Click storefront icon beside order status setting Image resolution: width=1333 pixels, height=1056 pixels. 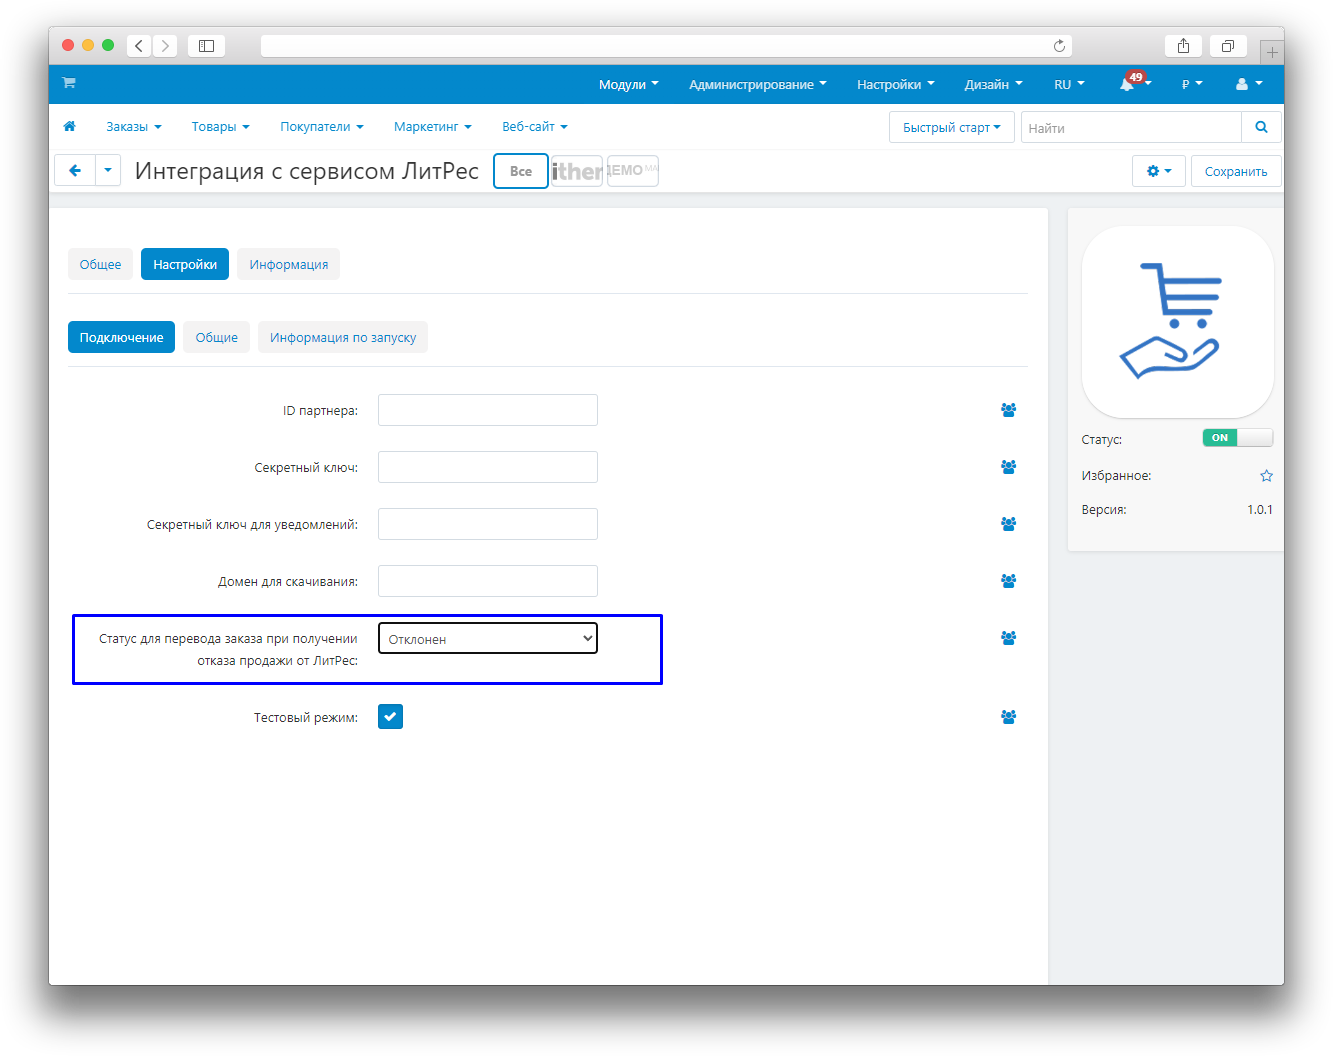[x=1008, y=638]
